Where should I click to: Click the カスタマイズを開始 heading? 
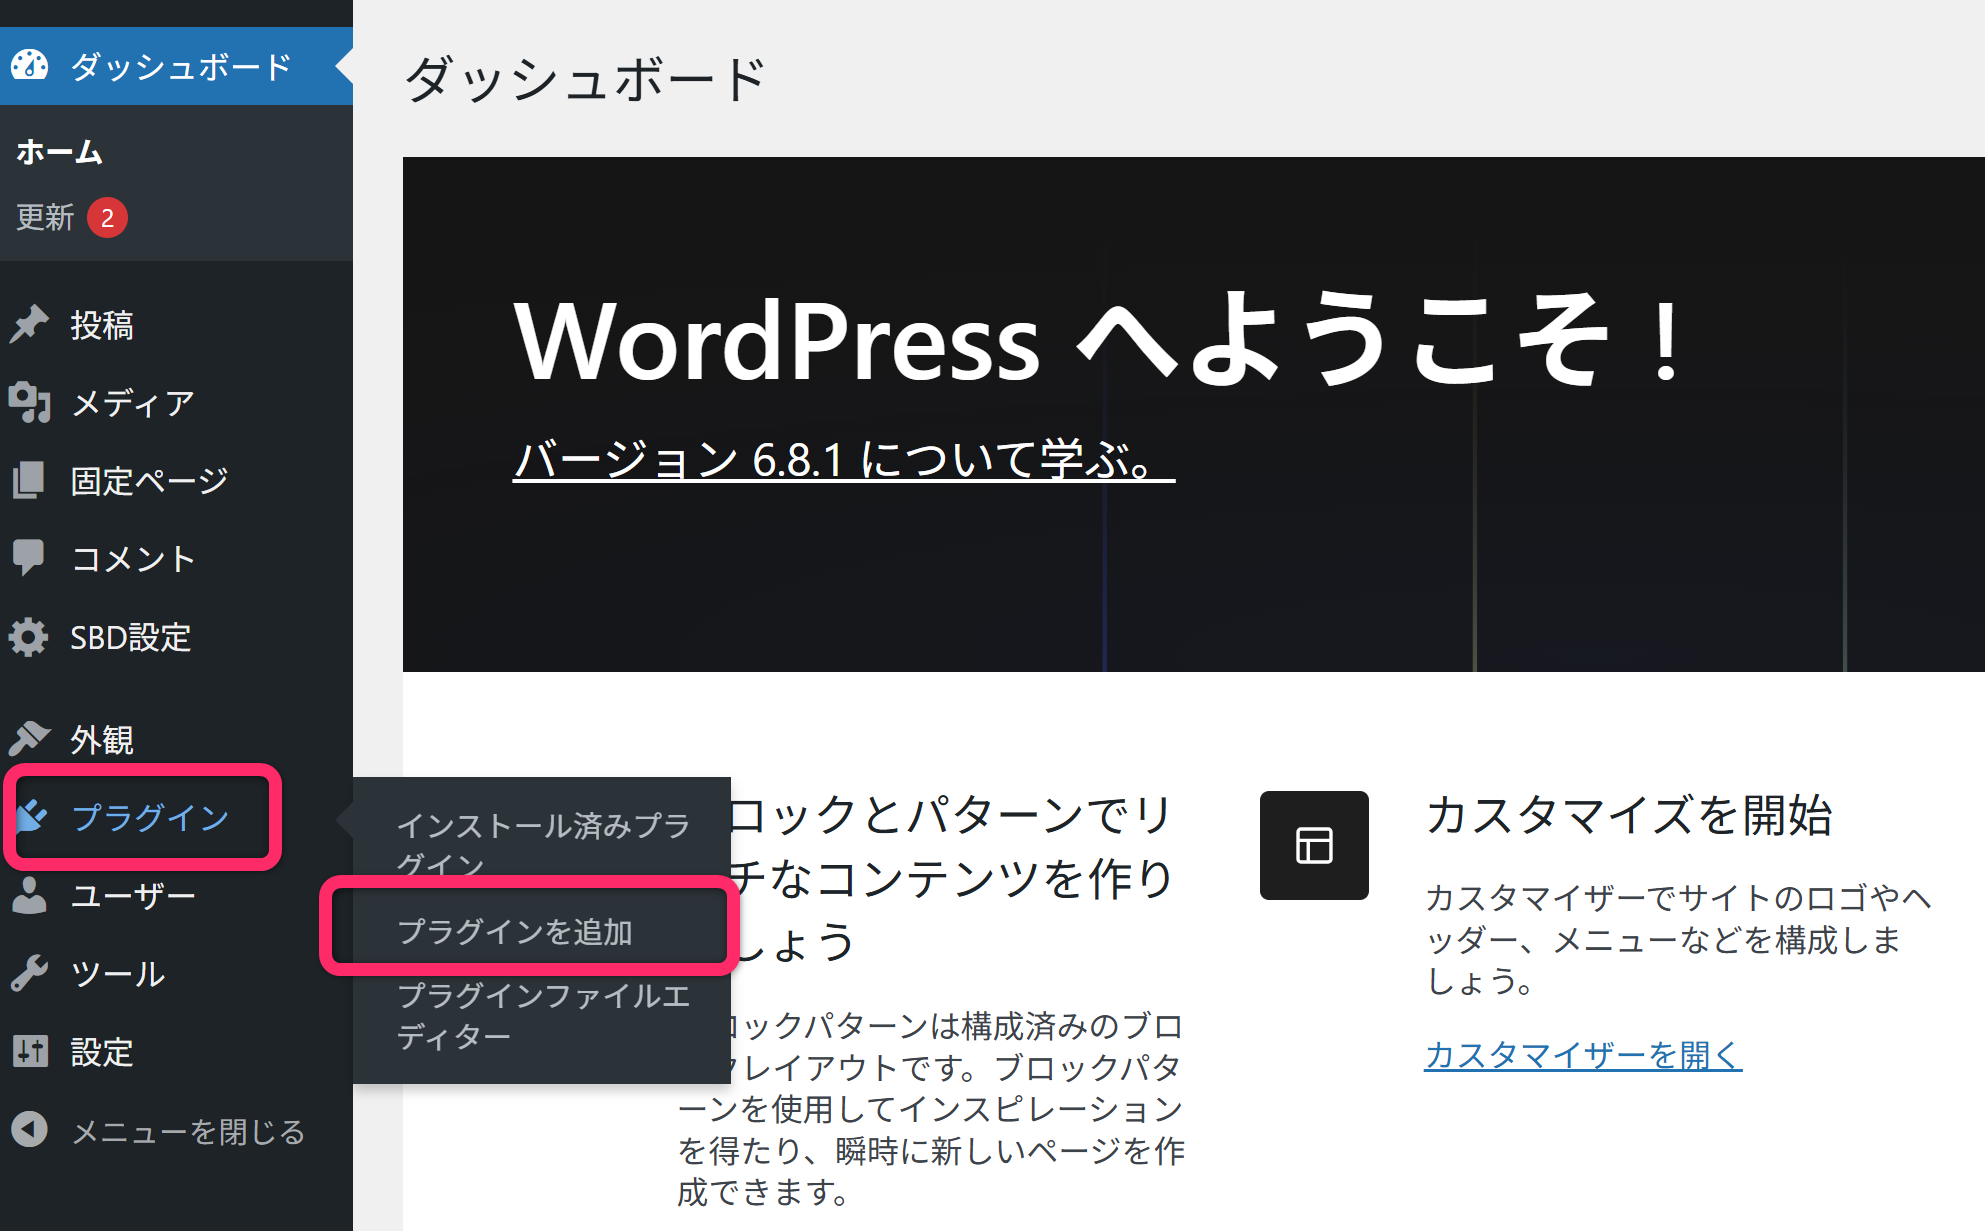[1629, 815]
